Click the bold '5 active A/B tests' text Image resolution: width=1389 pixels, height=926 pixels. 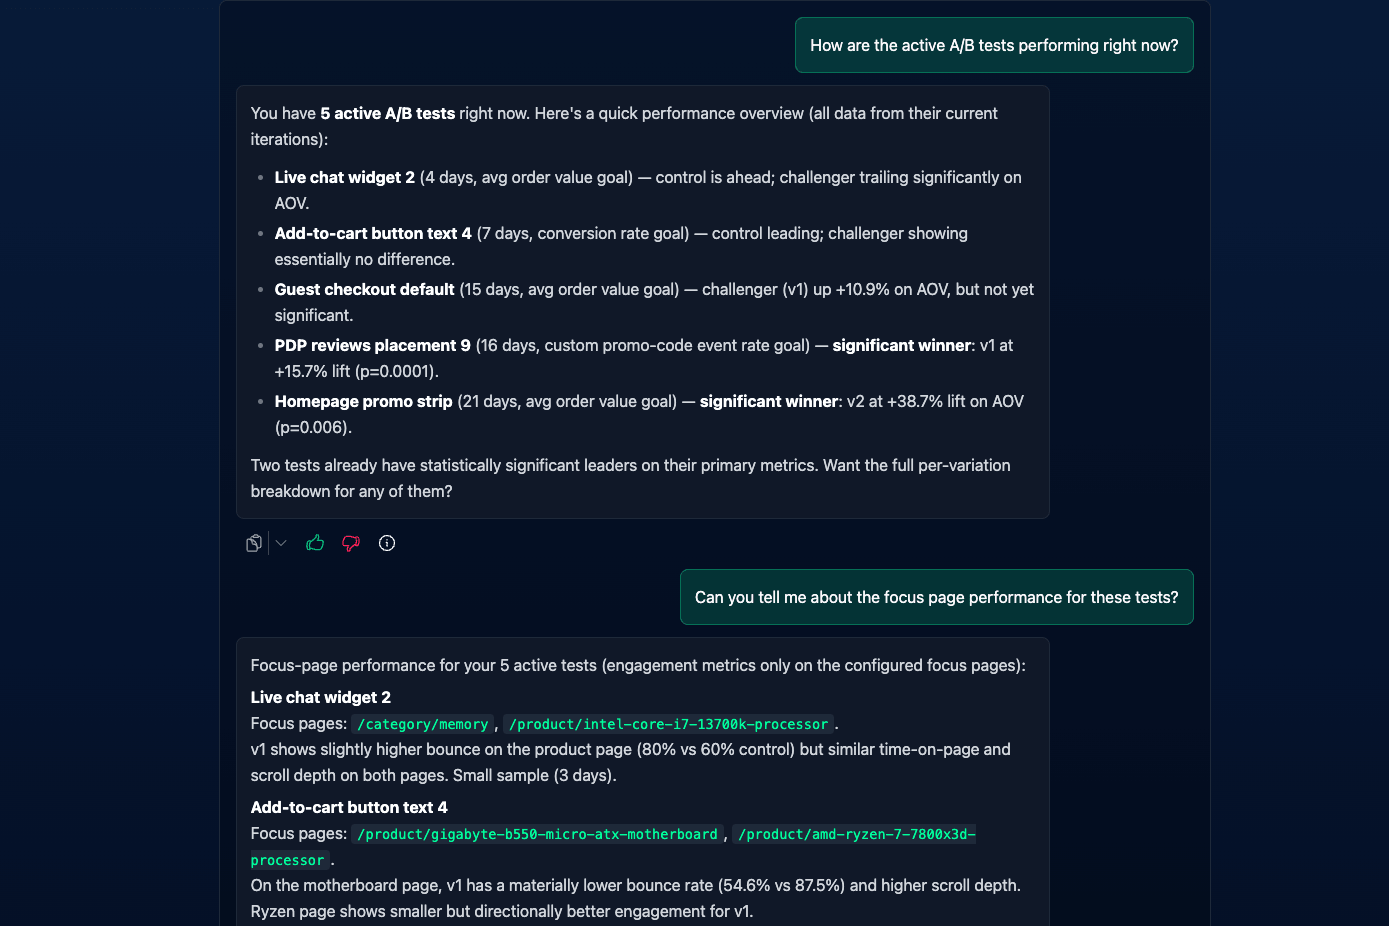click(388, 113)
